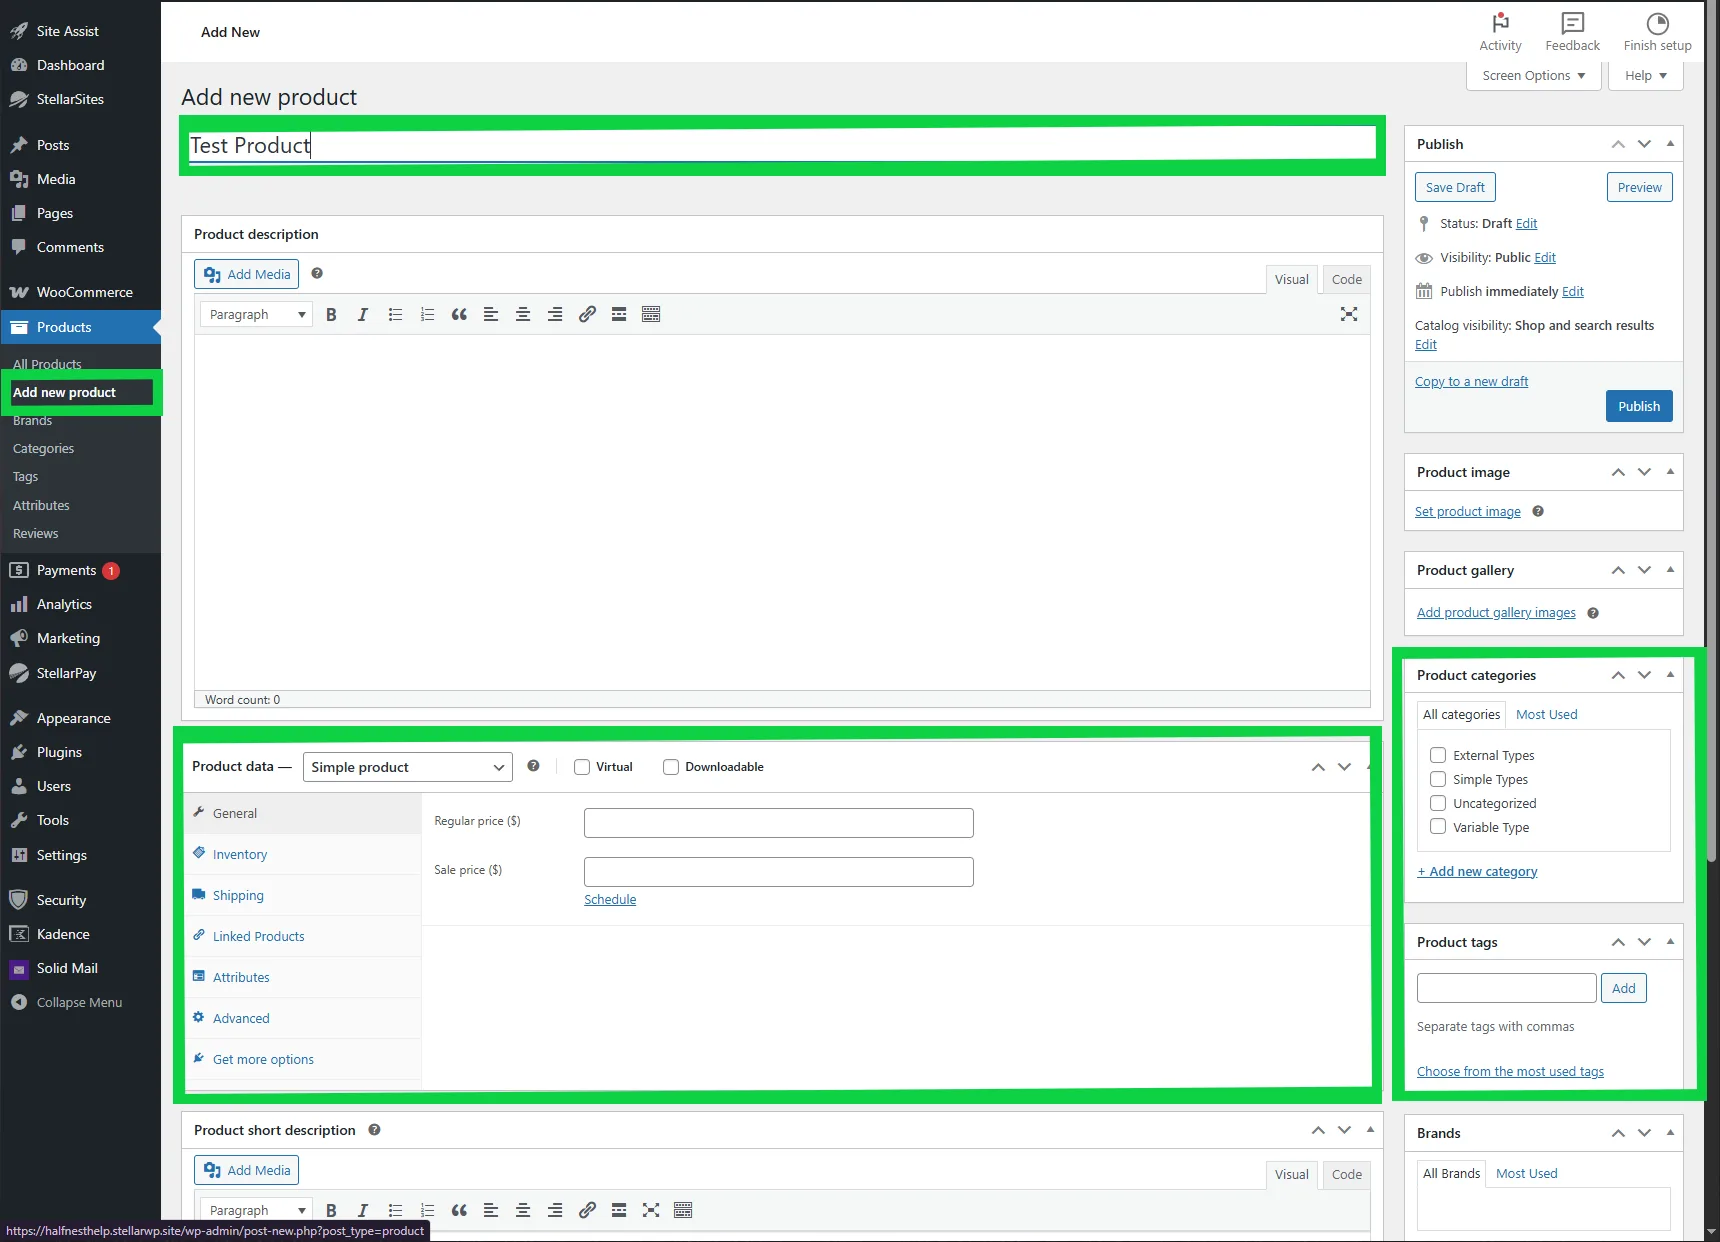Viewport: 1720px width, 1242px height.
Task: Apply bold formatting in the description editor
Action: 331,314
